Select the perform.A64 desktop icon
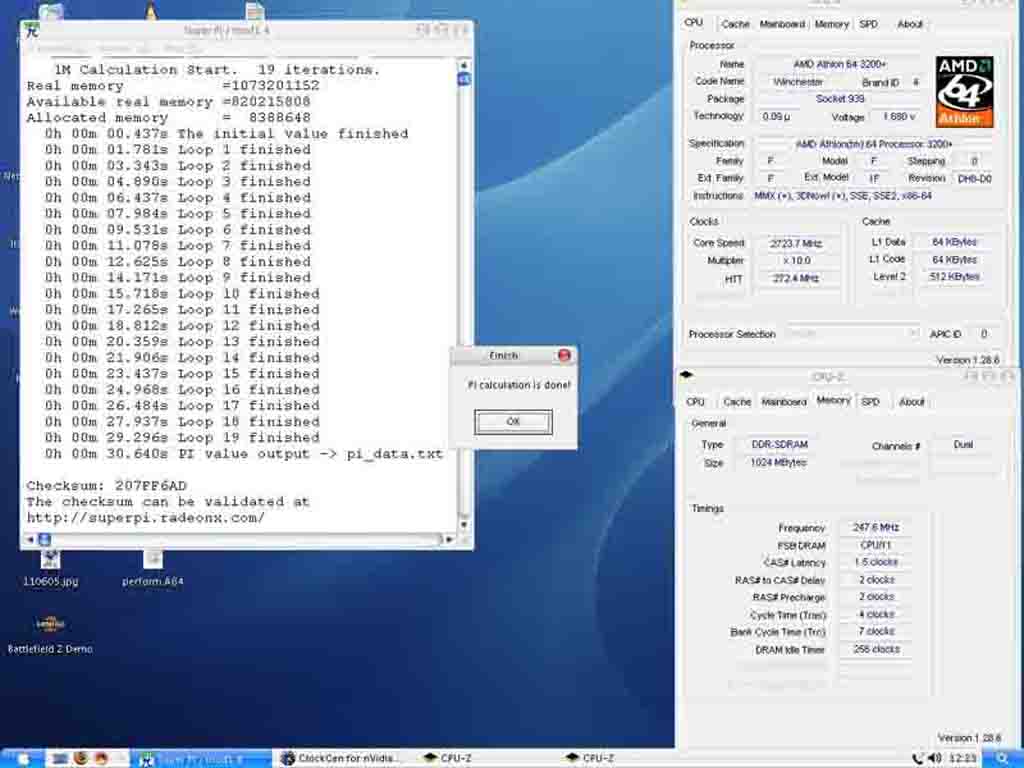This screenshot has width=1024, height=768. pos(153,568)
